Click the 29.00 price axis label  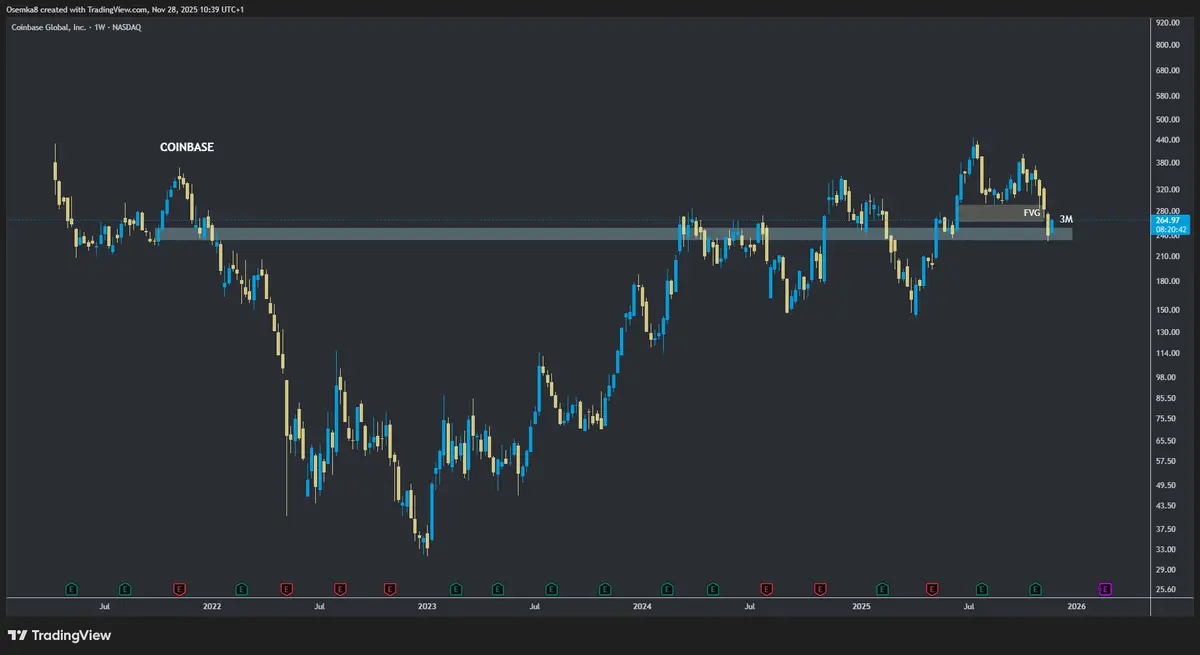[1167, 569]
